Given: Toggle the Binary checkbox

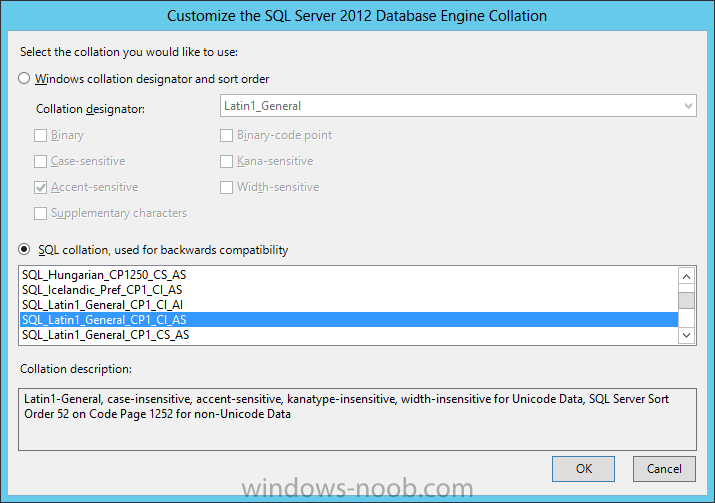Looking at the screenshot, I should point(41,135).
